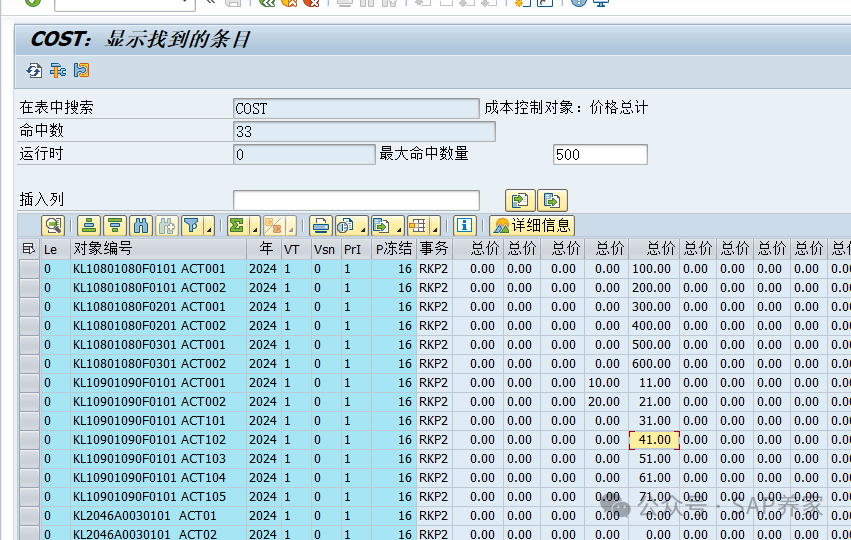Click the Choose Layout grid icon

click(x=418, y=226)
